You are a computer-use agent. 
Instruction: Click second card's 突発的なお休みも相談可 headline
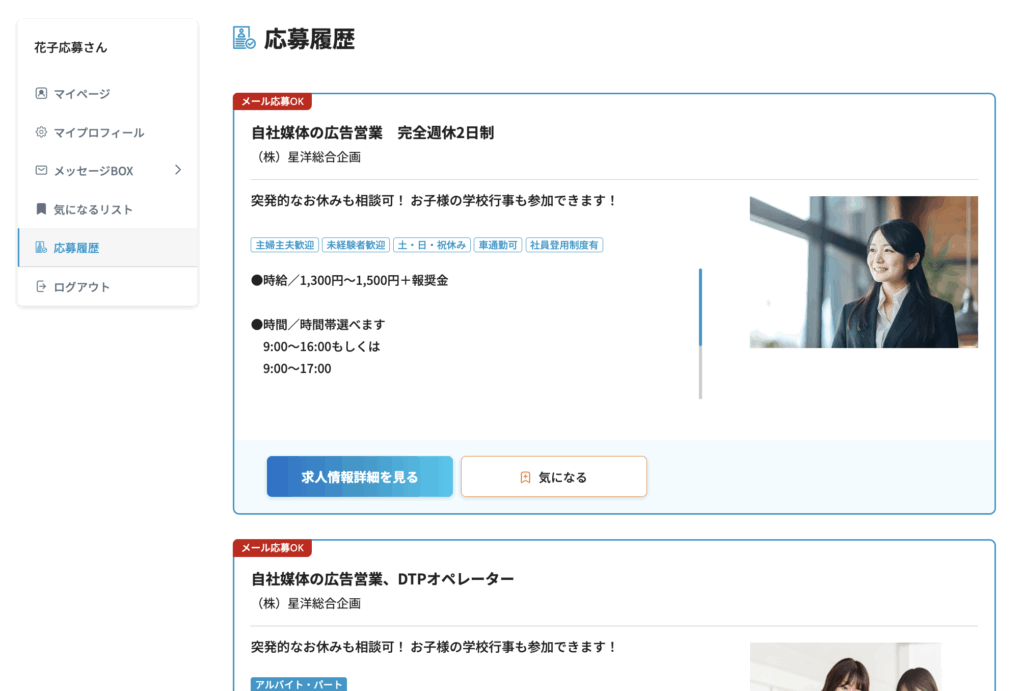pyautogui.click(x=434, y=647)
